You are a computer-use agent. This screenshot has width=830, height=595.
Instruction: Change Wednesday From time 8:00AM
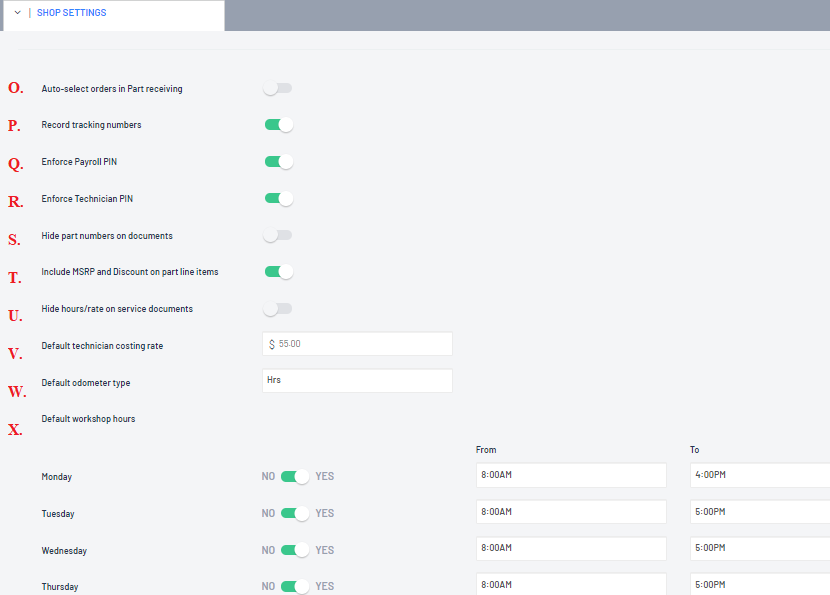click(x=571, y=548)
